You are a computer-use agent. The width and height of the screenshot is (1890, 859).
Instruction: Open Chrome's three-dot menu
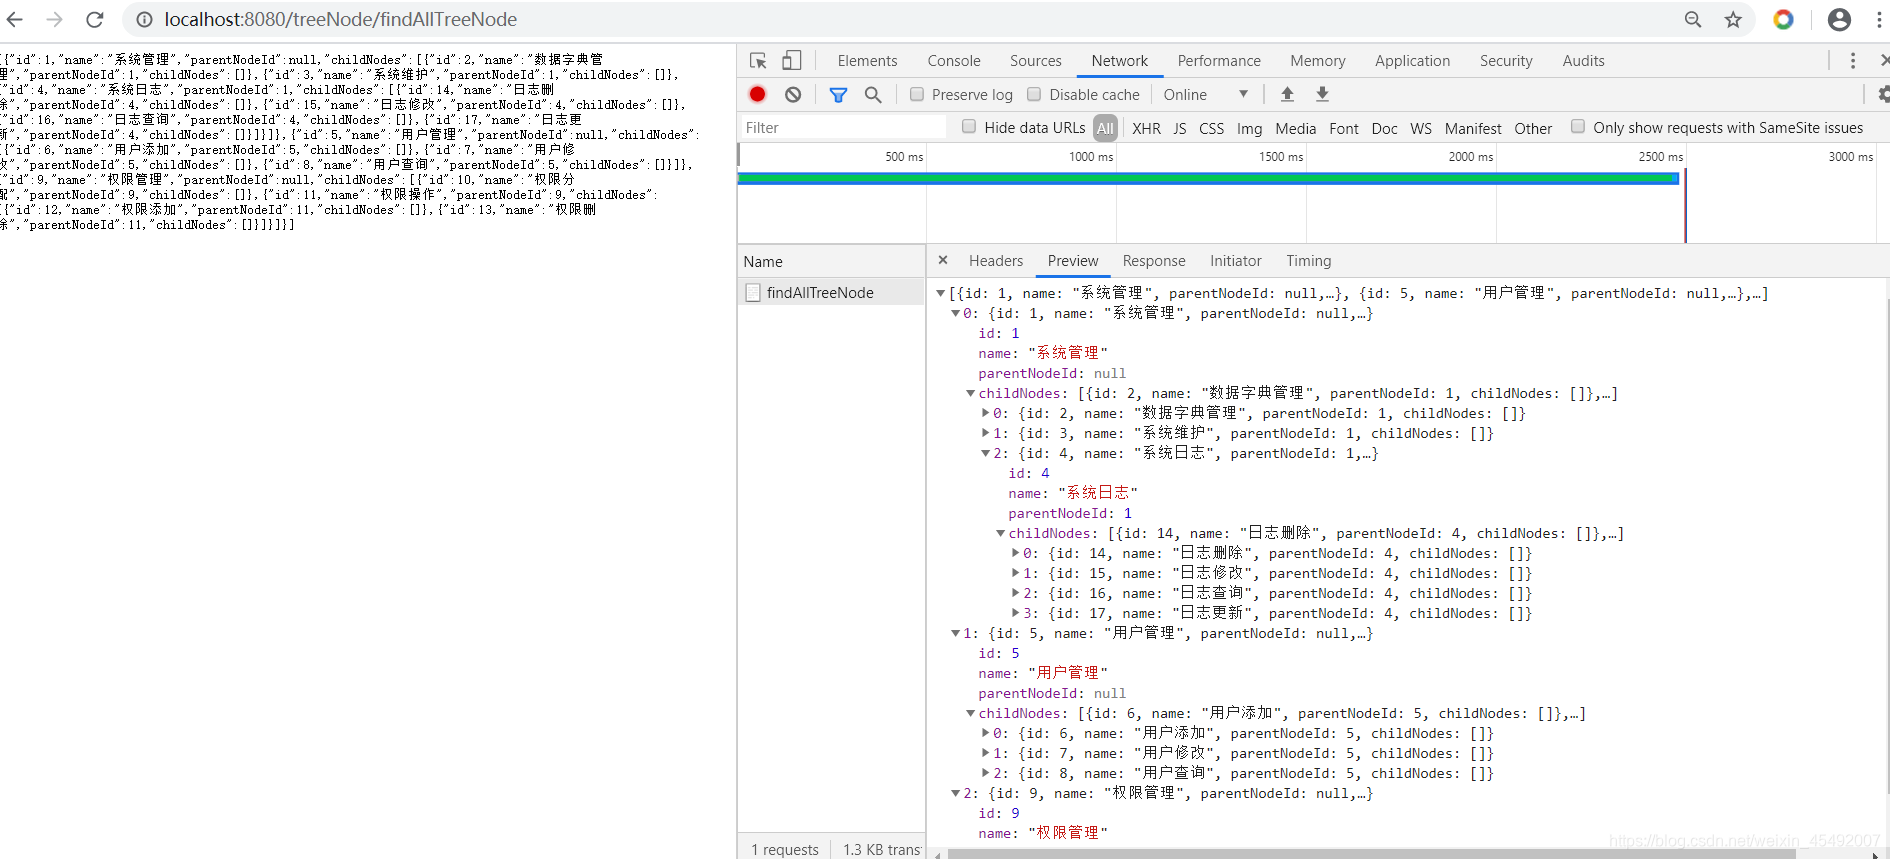[x=1879, y=19]
